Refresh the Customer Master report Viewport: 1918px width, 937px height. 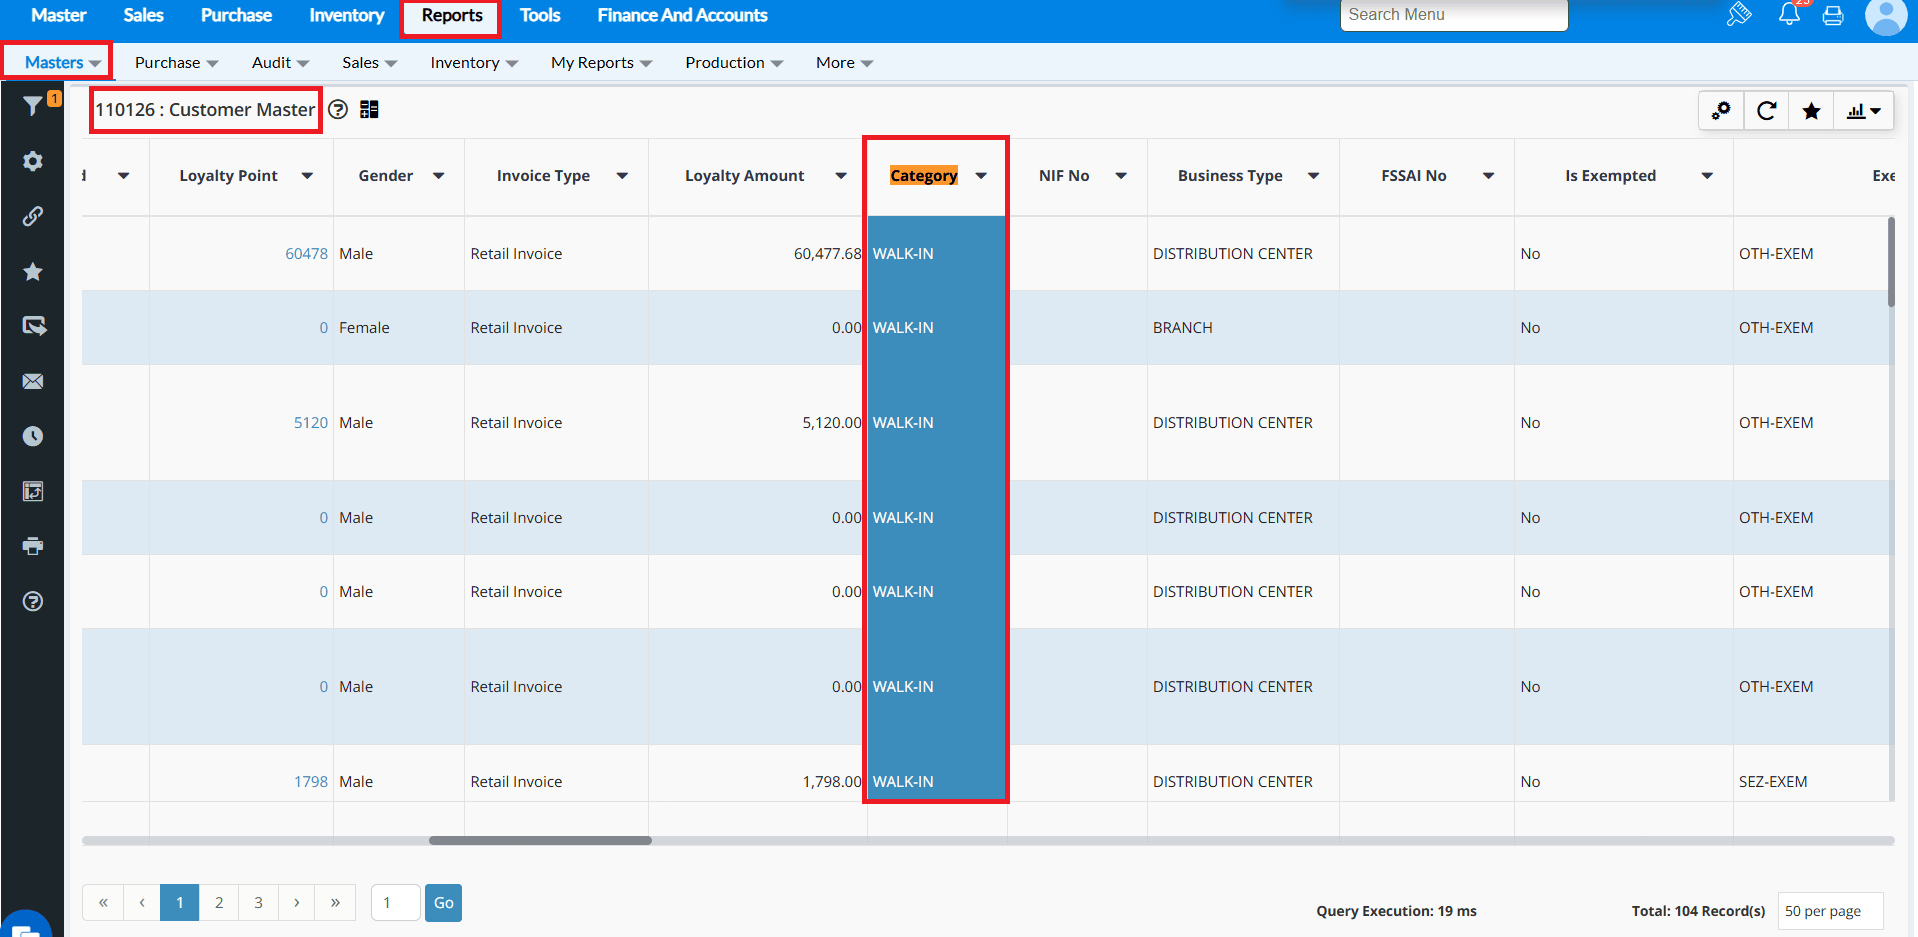click(1766, 111)
